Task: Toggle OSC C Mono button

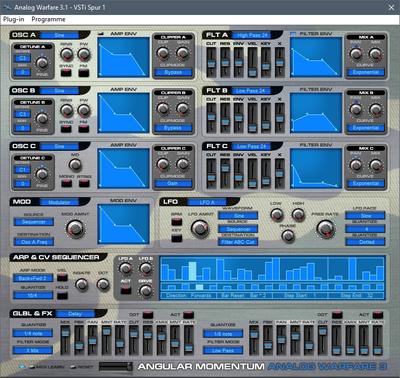Action: click(66, 183)
